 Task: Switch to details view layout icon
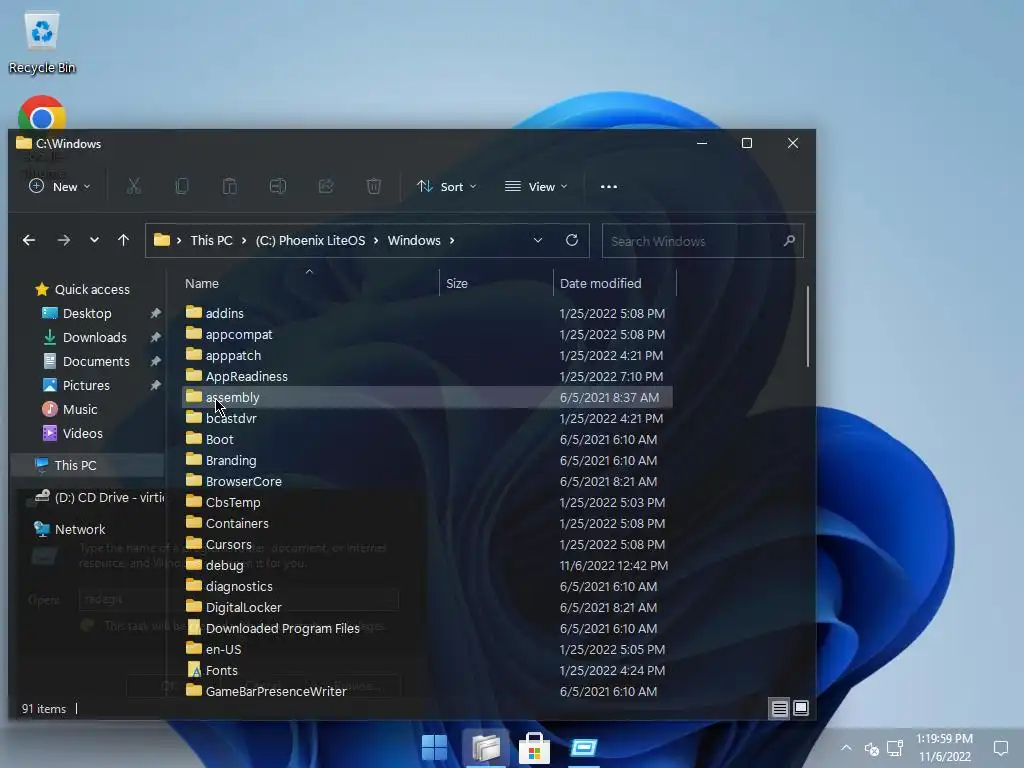click(779, 709)
